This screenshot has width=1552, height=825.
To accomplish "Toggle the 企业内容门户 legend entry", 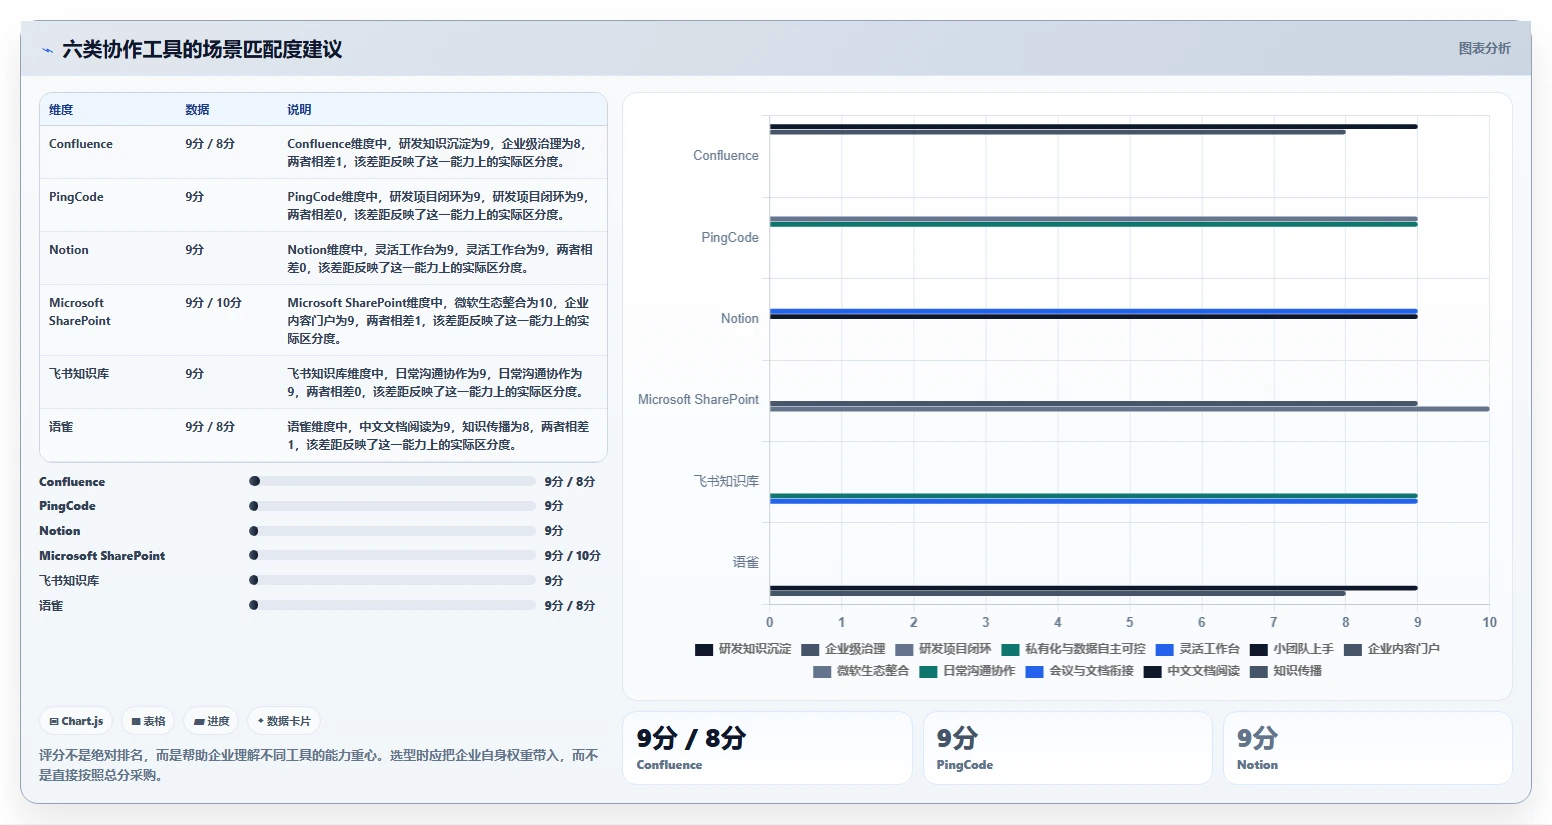I will (x=1391, y=649).
